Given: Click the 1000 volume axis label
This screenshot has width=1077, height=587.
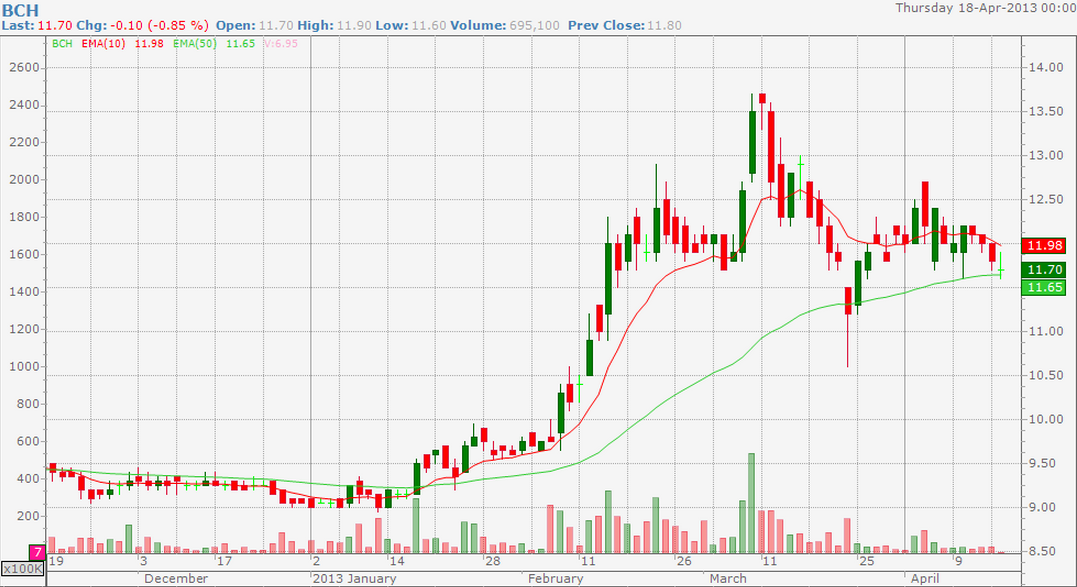Looking at the screenshot, I should tap(25, 366).
